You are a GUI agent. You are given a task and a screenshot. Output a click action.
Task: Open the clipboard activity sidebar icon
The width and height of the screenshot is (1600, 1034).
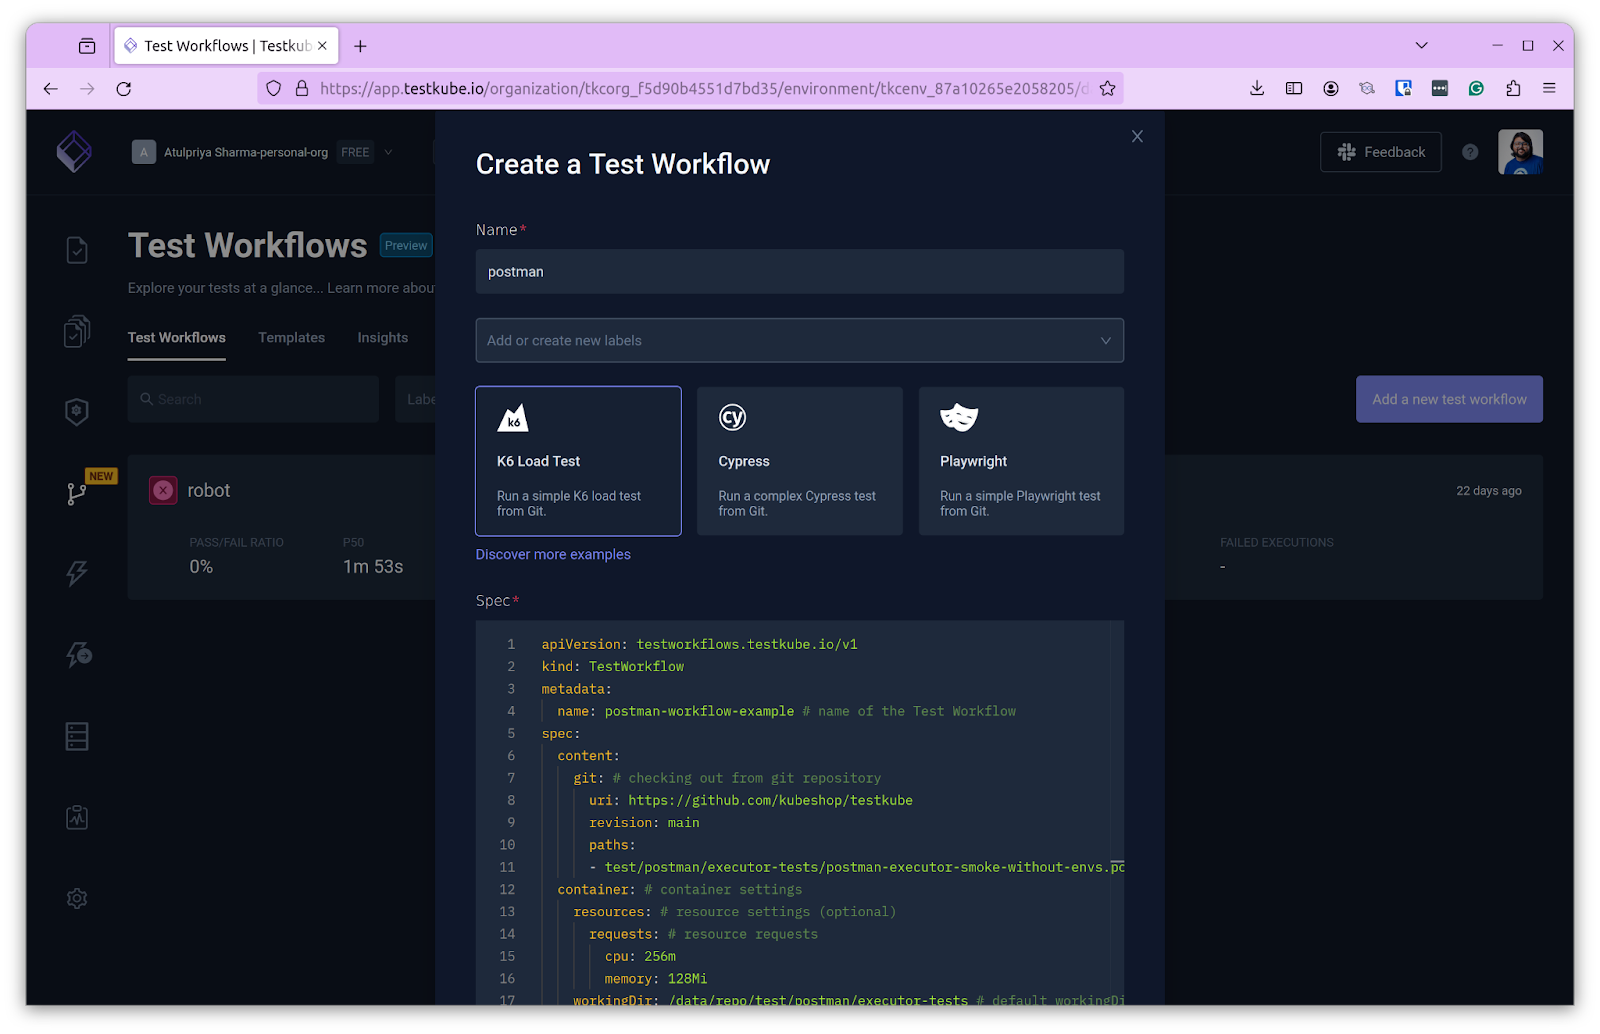pyautogui.click(x=77, y=817)
